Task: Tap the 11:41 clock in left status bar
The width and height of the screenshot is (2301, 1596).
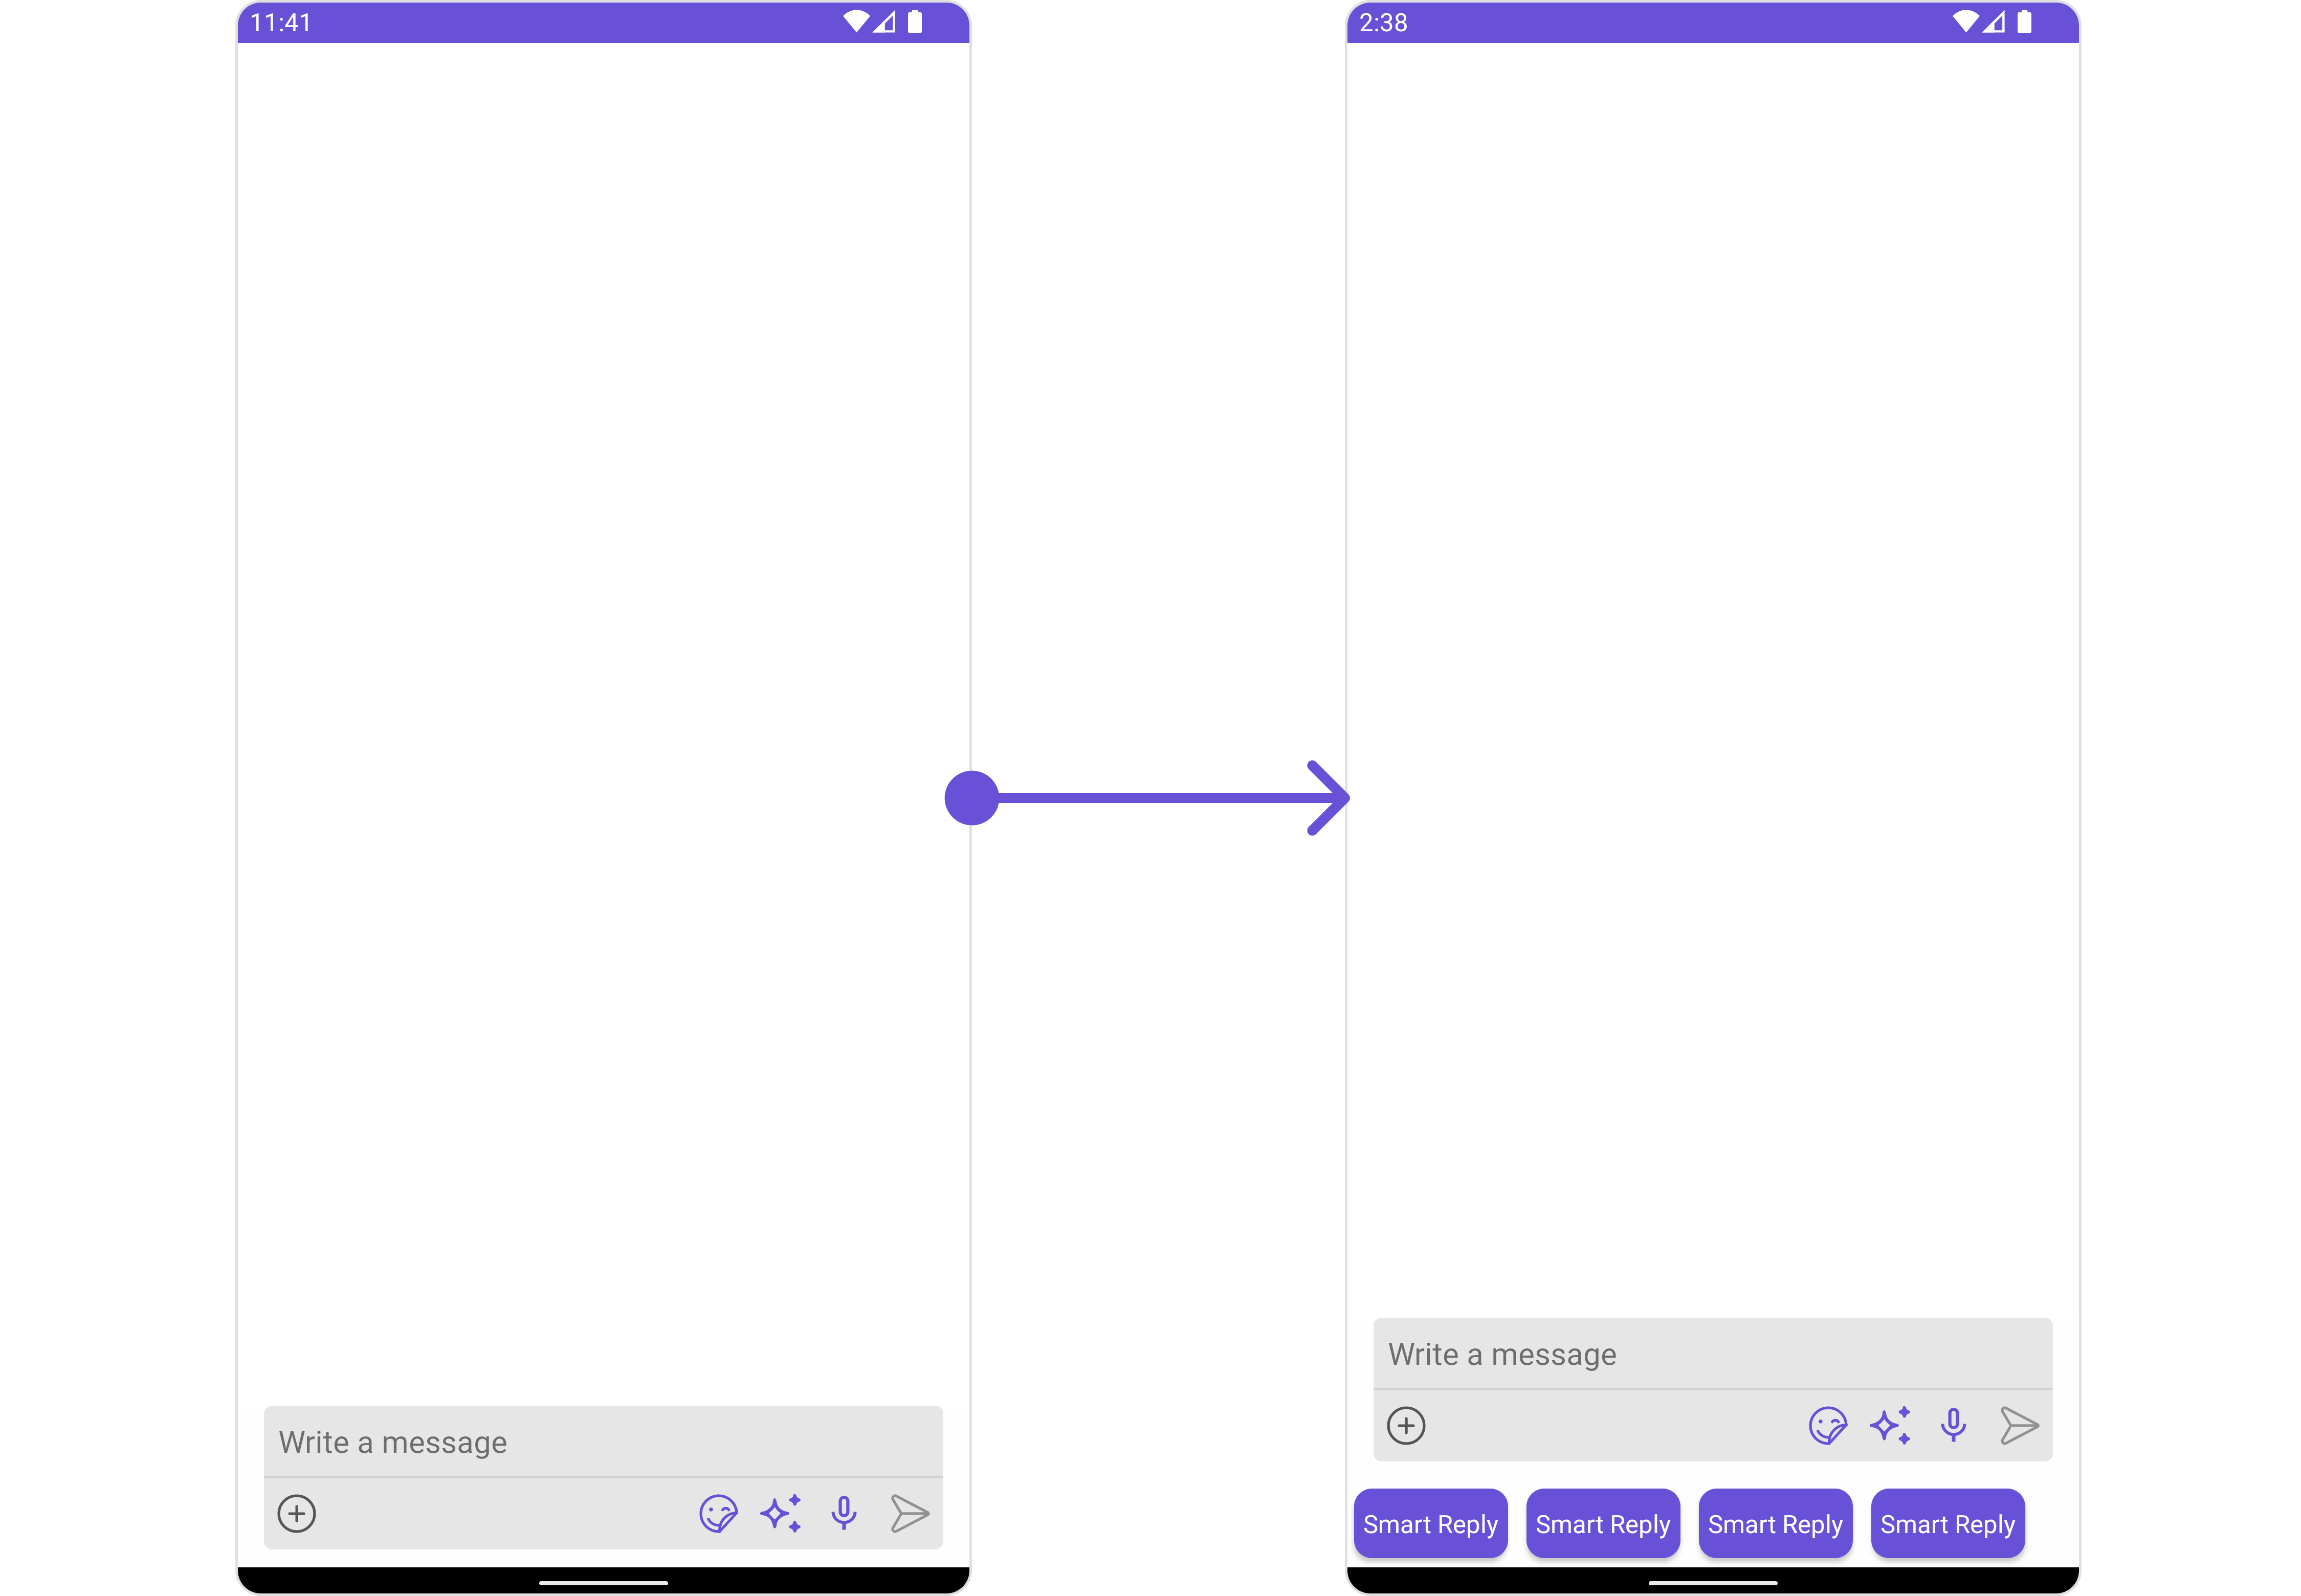Action: [281, 22]
